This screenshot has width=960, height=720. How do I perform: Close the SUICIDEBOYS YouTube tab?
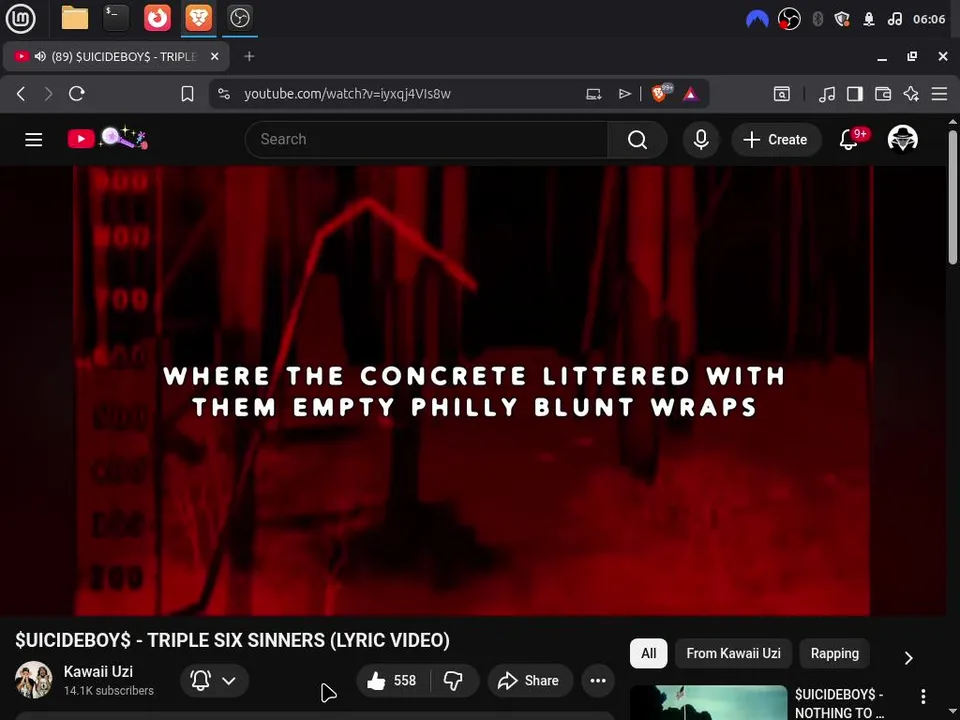click(215, 56)
